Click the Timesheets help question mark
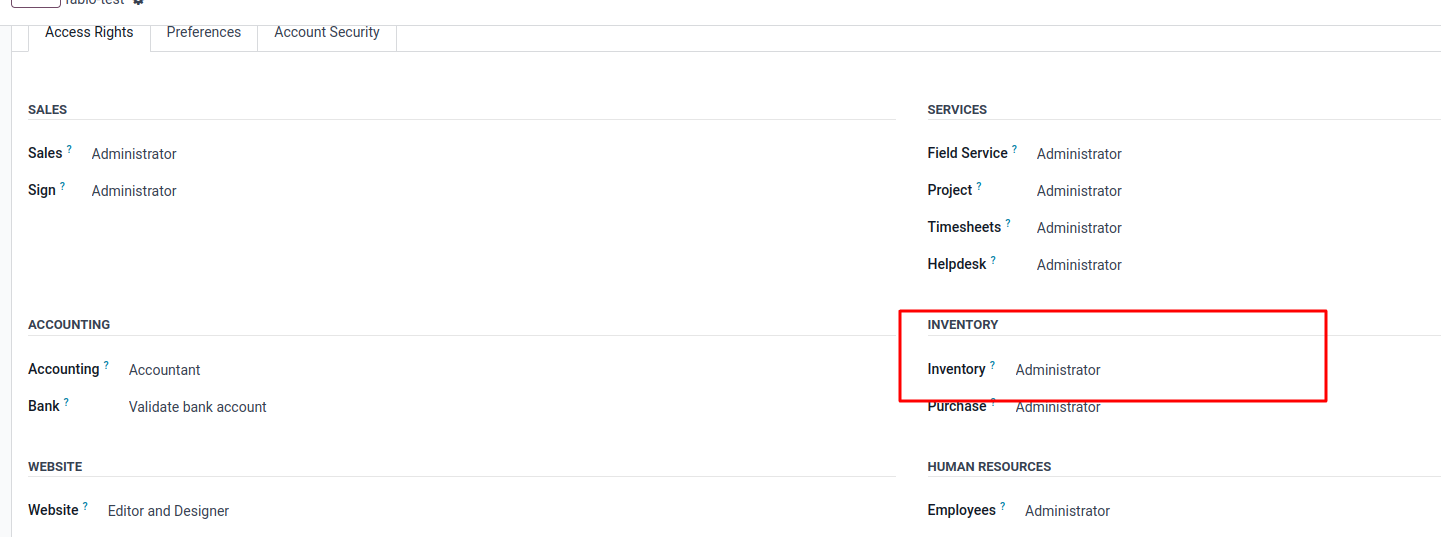 [1008, 223]
